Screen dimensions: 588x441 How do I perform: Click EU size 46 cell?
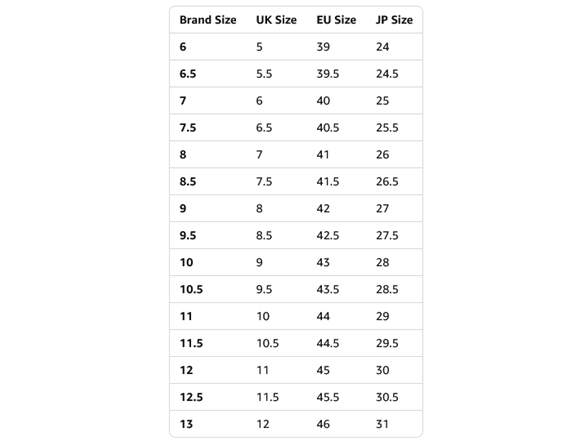click(x=323, y=424)
